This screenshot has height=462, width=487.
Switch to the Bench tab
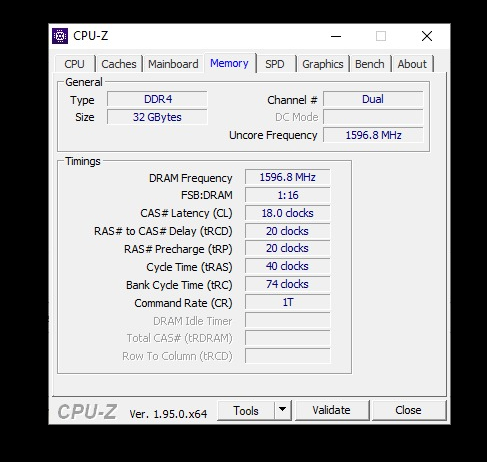(x=370, y=64)
